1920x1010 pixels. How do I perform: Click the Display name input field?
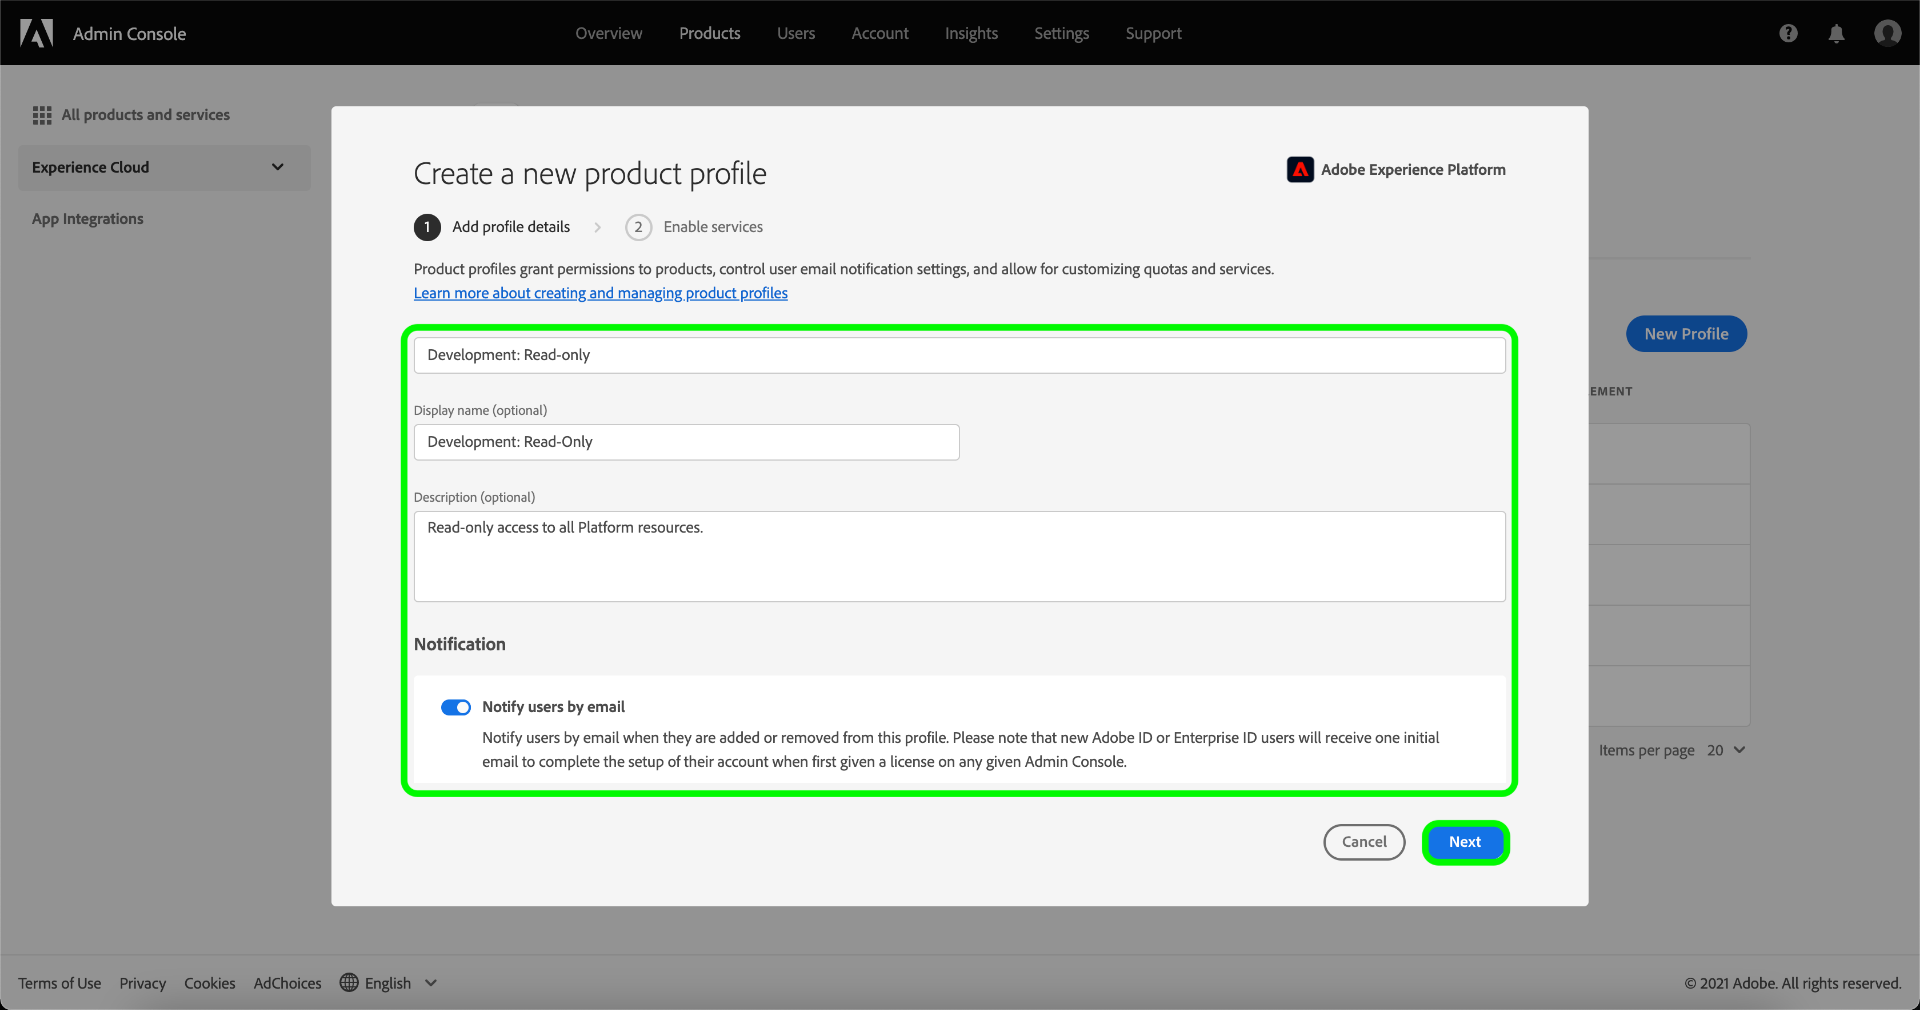(x=686, y=442)
